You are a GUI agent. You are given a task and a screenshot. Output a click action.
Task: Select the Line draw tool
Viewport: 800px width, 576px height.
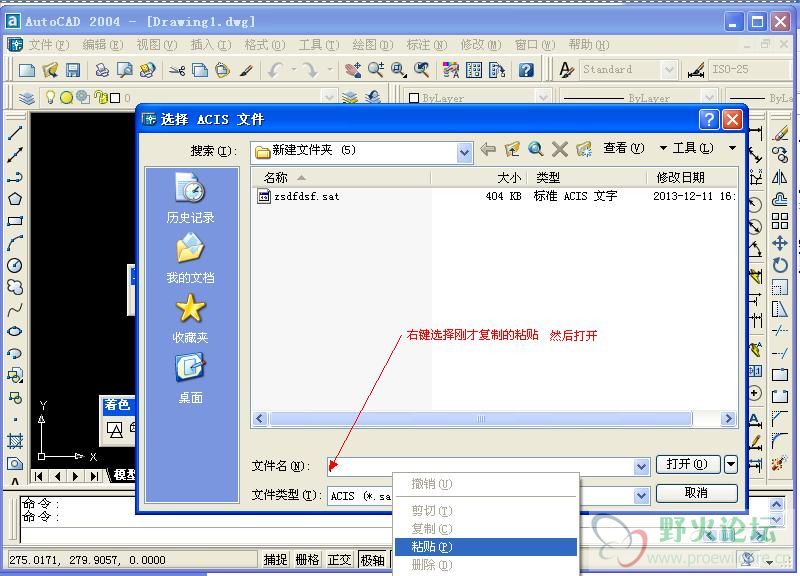pos(15,133)
